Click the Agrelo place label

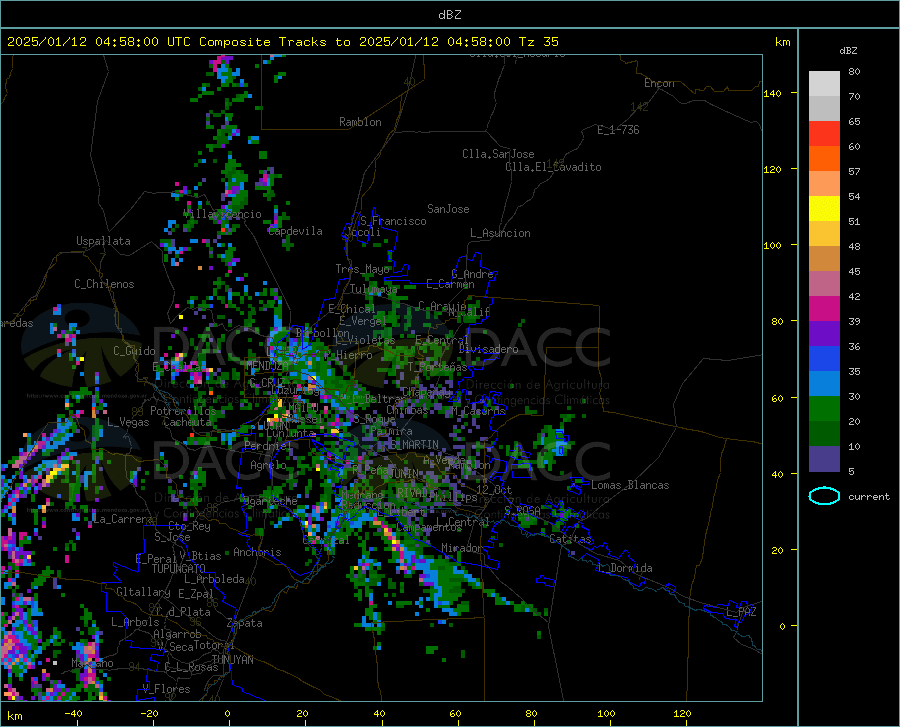pyautogui.click(x=269, y=465)
